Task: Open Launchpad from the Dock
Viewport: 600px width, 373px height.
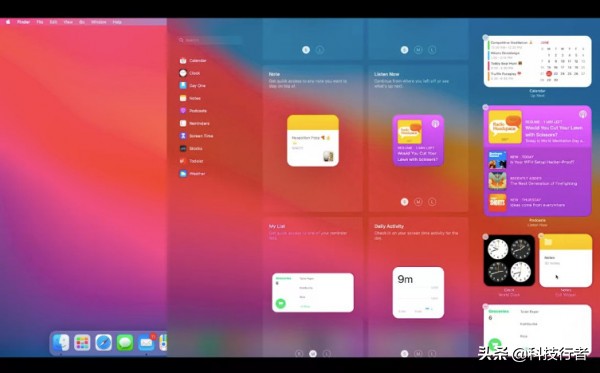Action: click(x=82, y=342)
